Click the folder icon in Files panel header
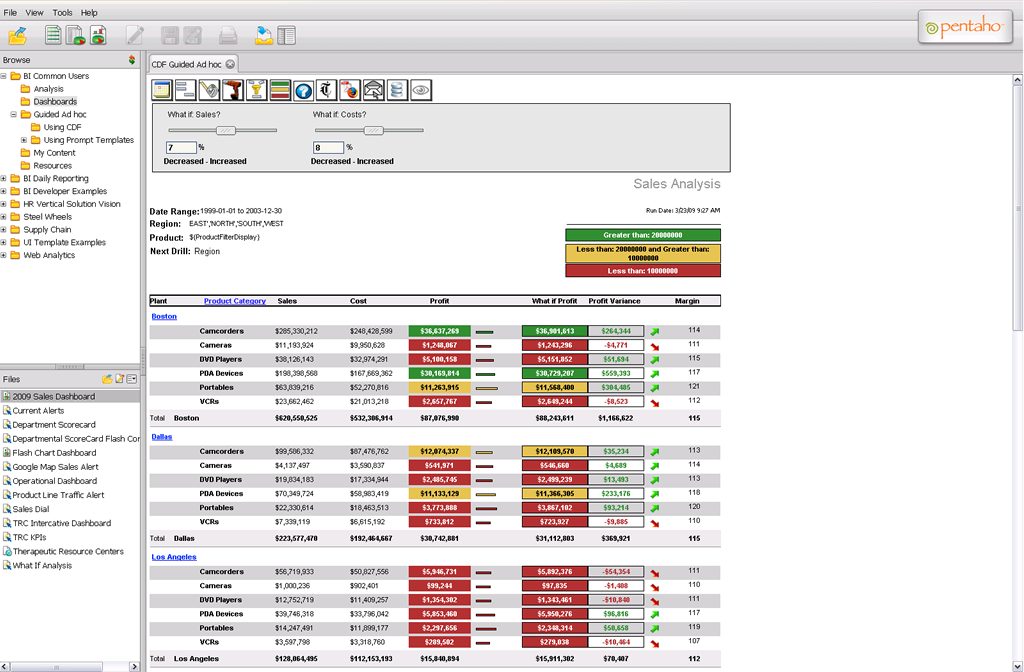Viewport: 1024px width, 672px height. click(107, 379)
